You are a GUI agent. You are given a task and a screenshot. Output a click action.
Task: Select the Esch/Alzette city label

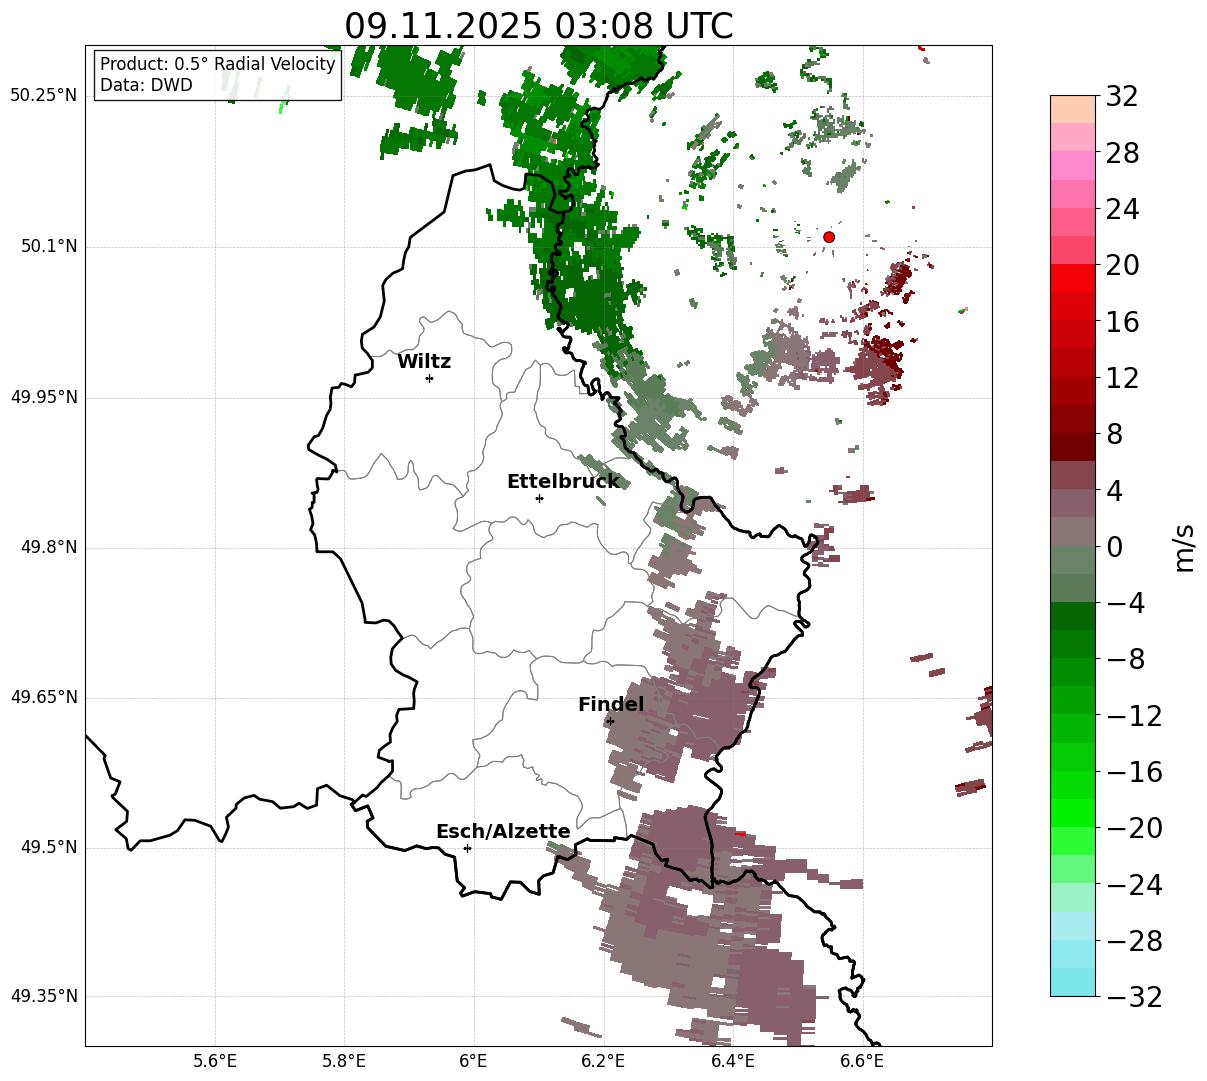(x=503, y=832)
